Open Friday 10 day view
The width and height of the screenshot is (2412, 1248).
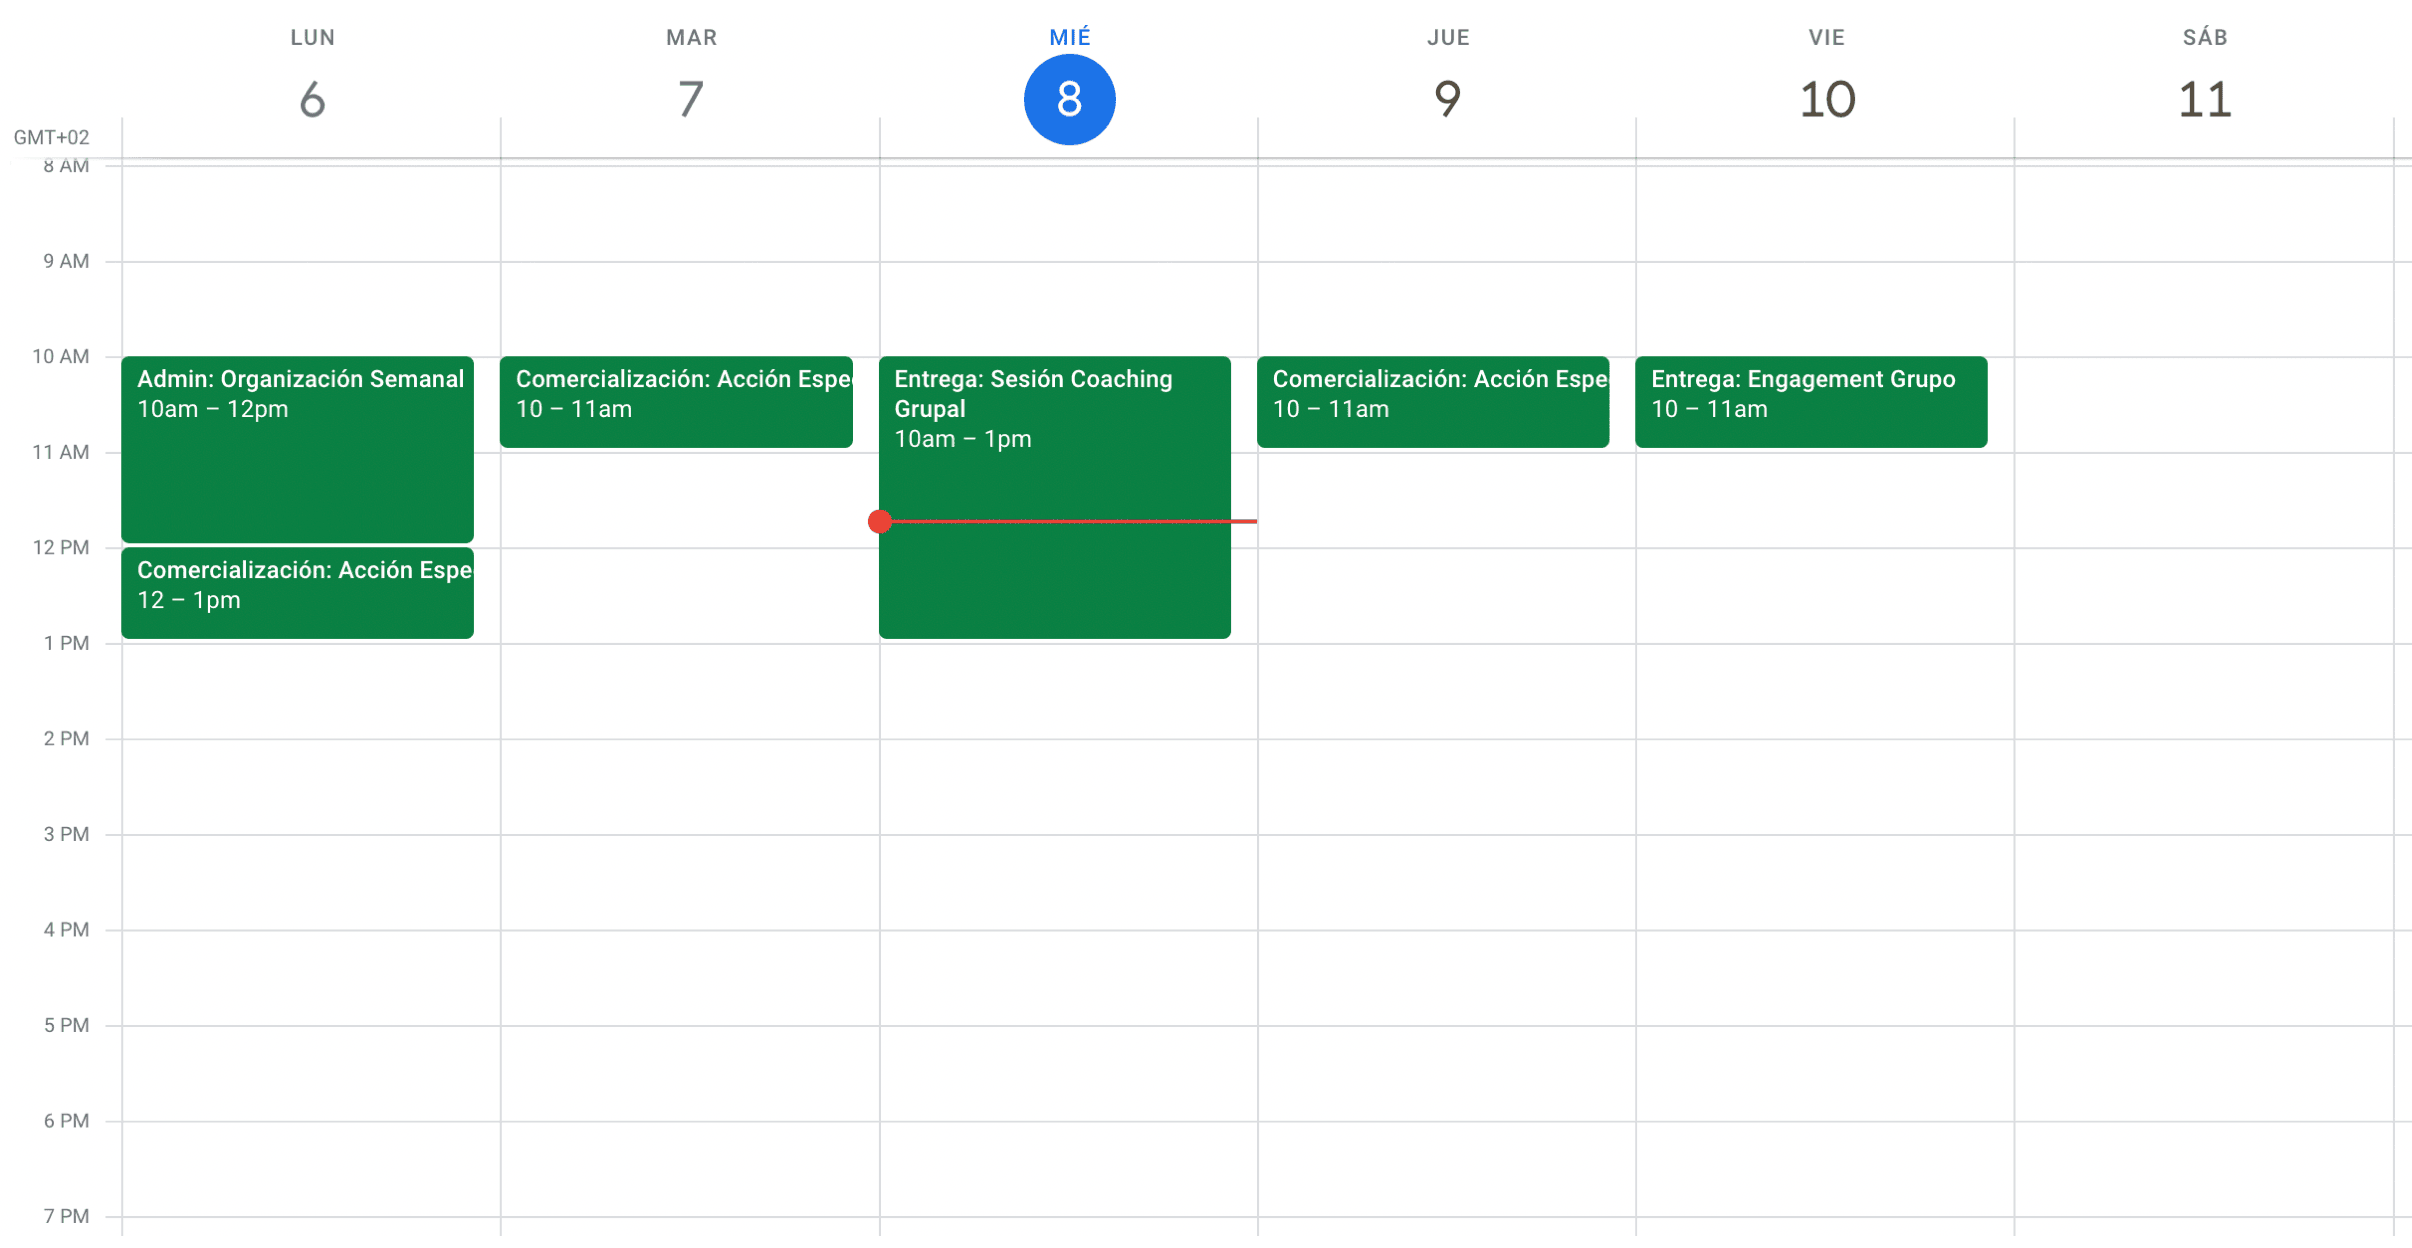[1826, 99]
